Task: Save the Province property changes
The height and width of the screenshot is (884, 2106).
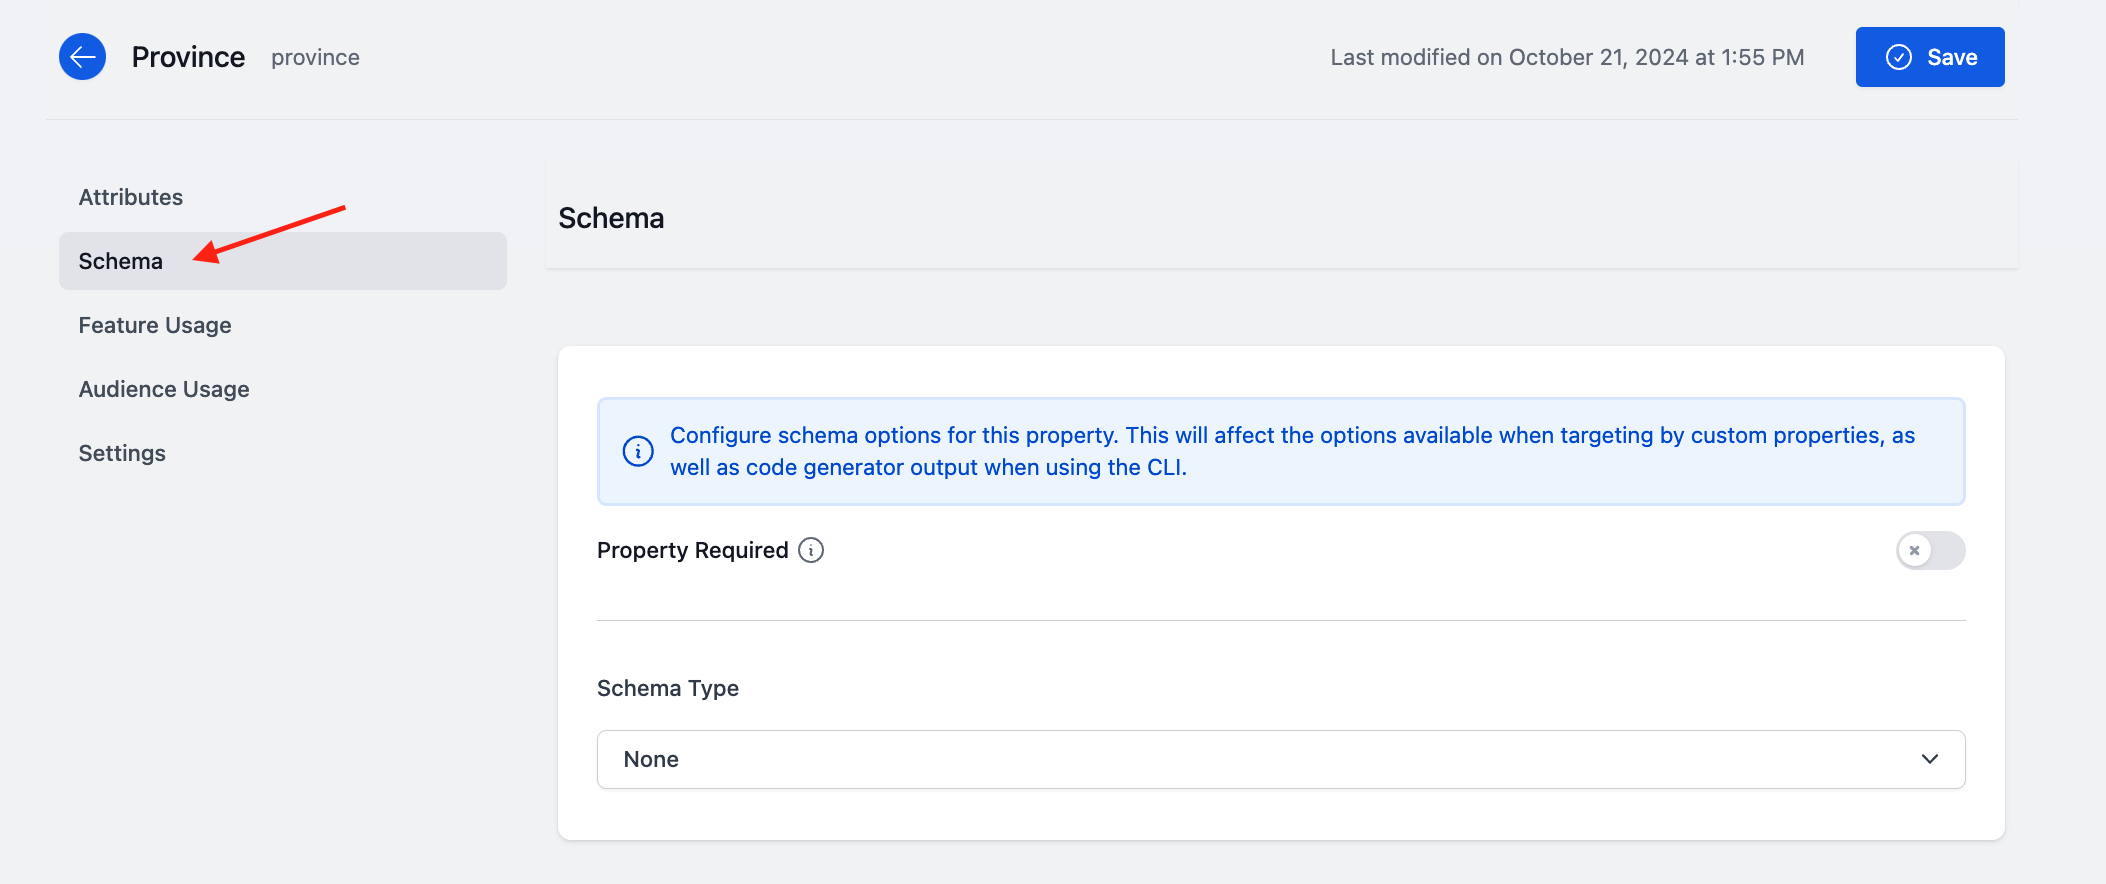Action: point(1930,57)
